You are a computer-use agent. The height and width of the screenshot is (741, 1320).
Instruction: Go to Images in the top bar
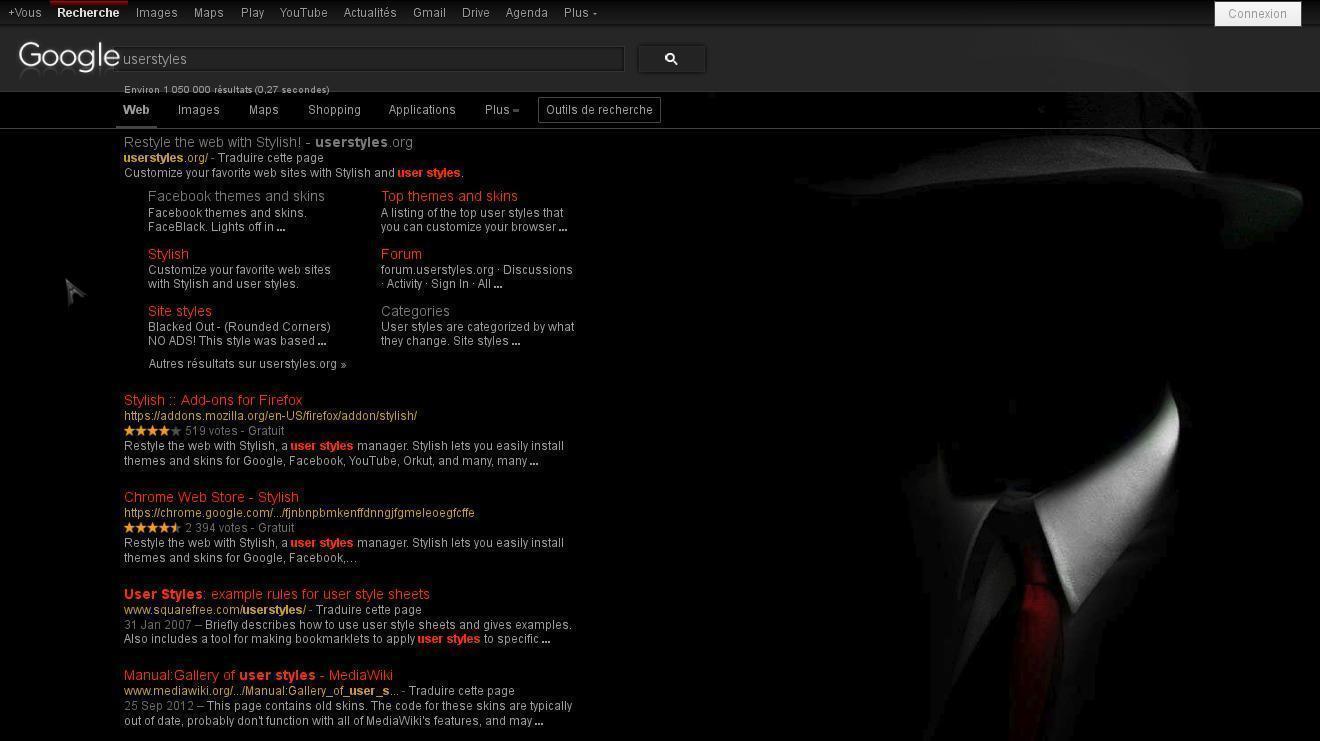click(157, 13)
